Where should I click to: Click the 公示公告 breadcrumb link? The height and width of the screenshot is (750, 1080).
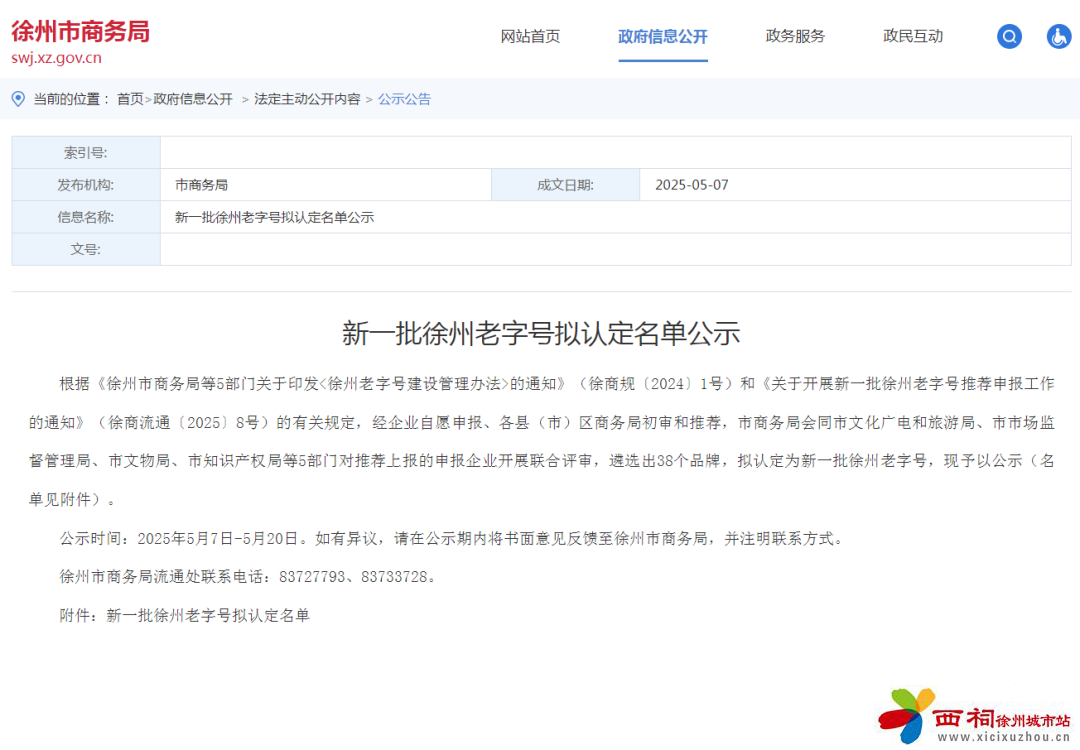[404, 99]
